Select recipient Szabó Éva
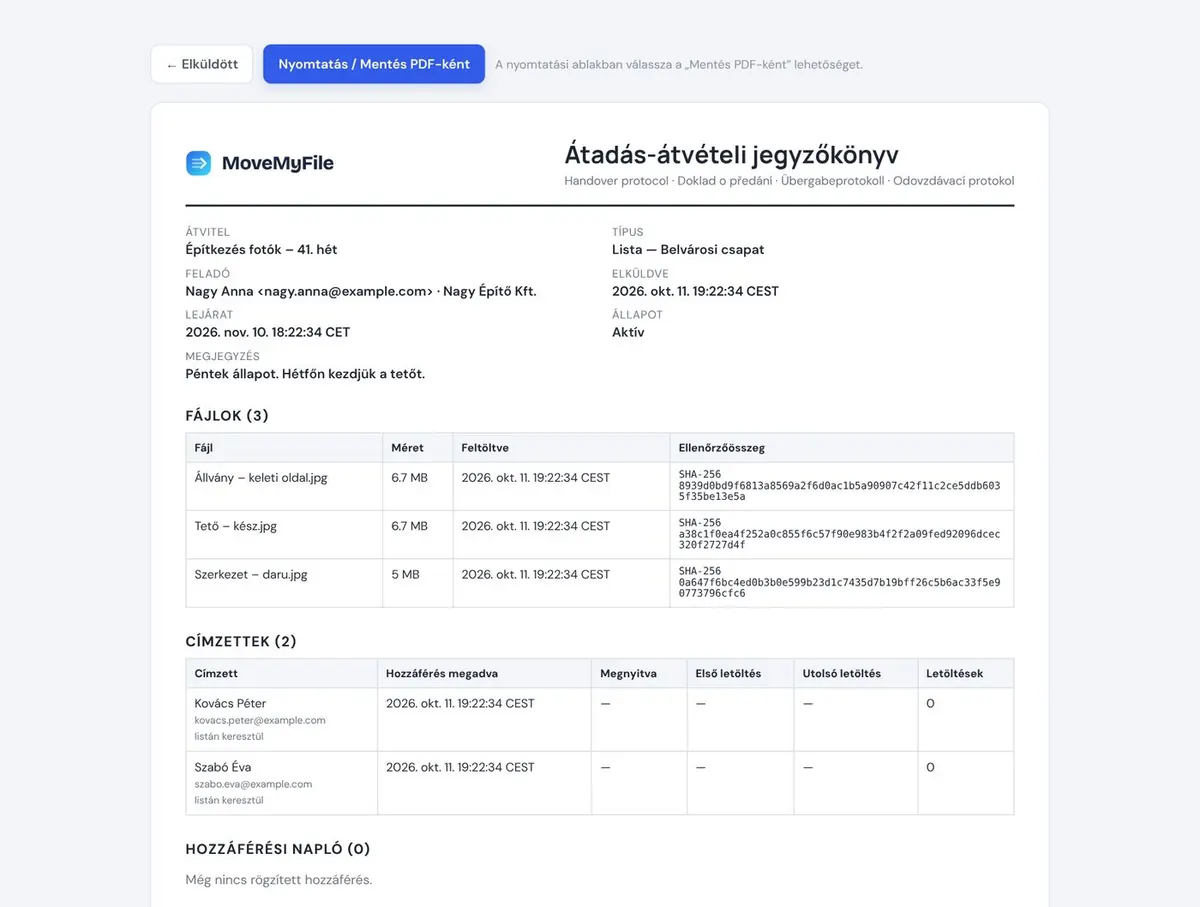The height and width of the screenshot is (907, 1200). (223, 767)
